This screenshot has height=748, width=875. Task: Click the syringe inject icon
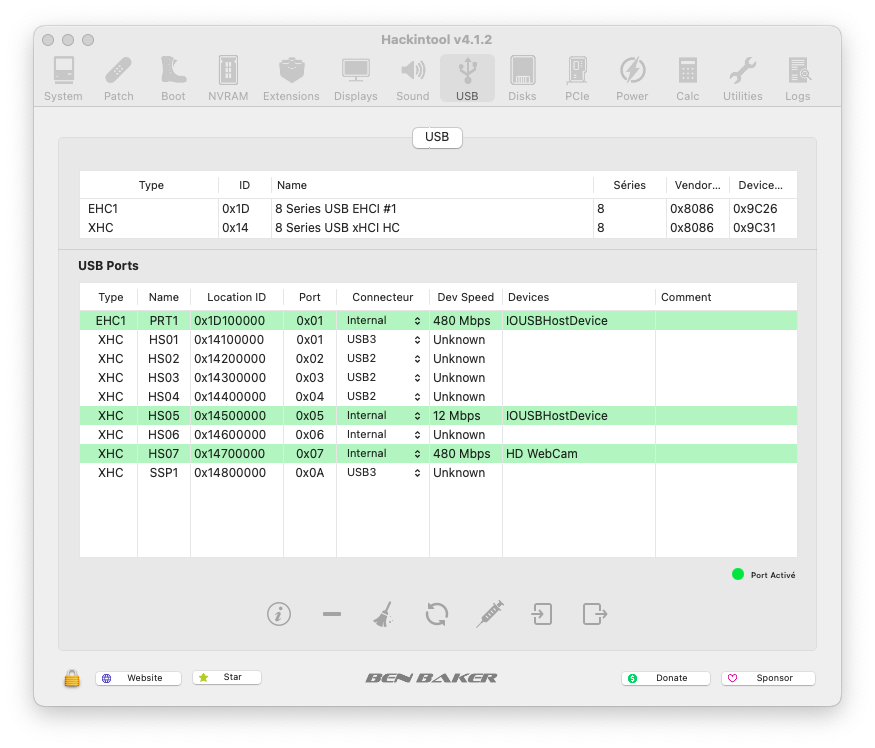[490, 614]
